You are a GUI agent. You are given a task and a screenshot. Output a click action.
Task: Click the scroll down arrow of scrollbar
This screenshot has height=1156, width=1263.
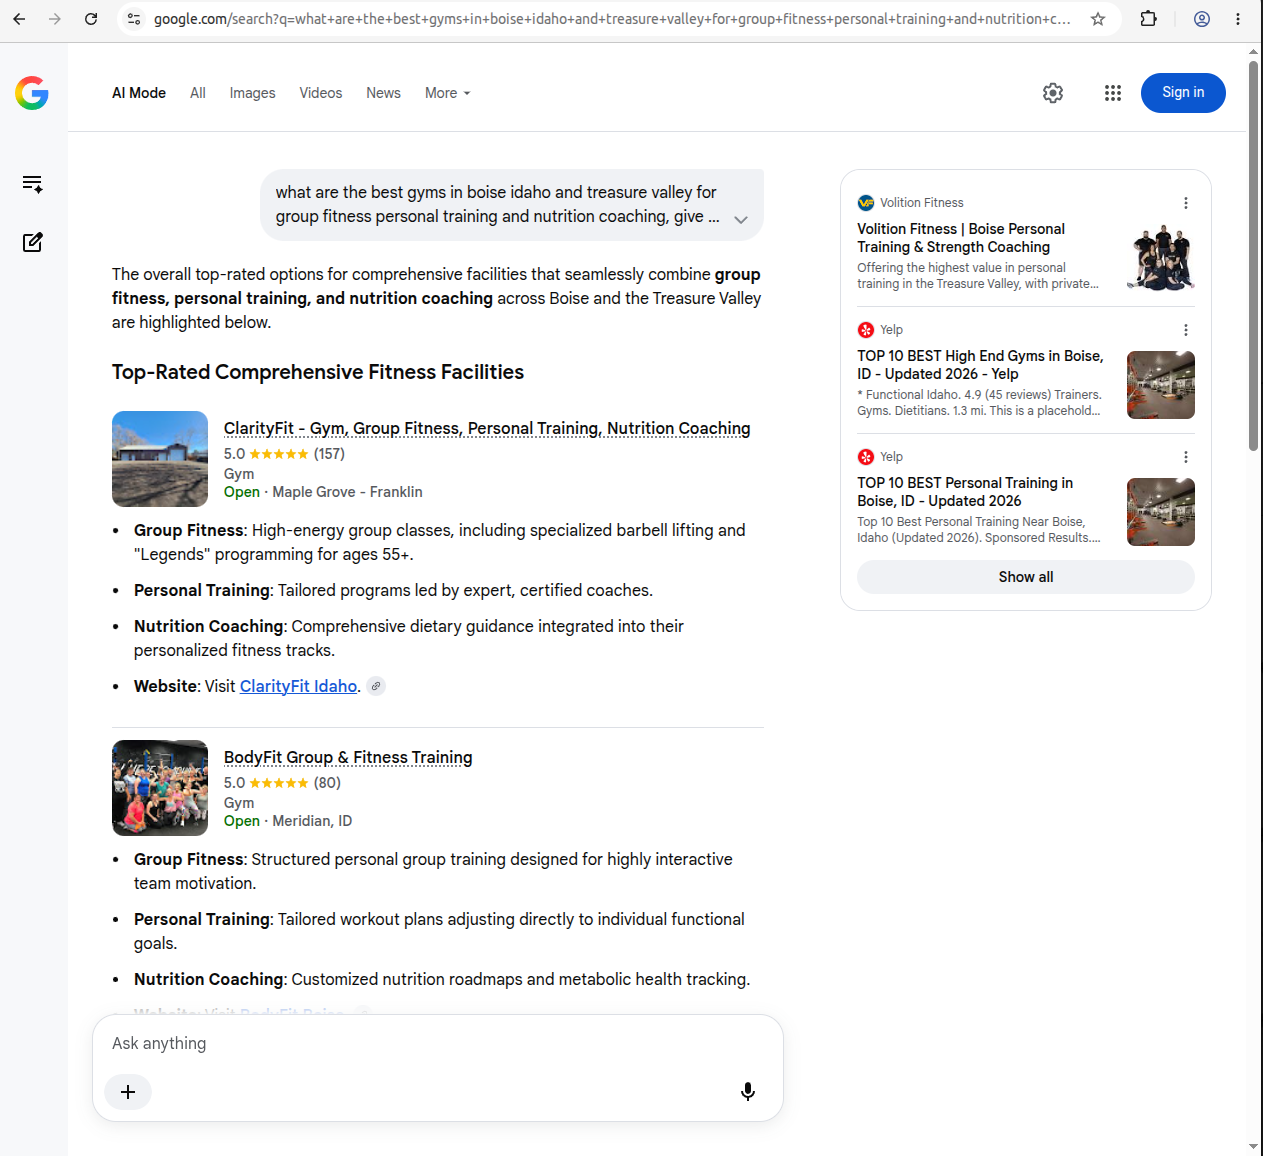(1253, 1146)
